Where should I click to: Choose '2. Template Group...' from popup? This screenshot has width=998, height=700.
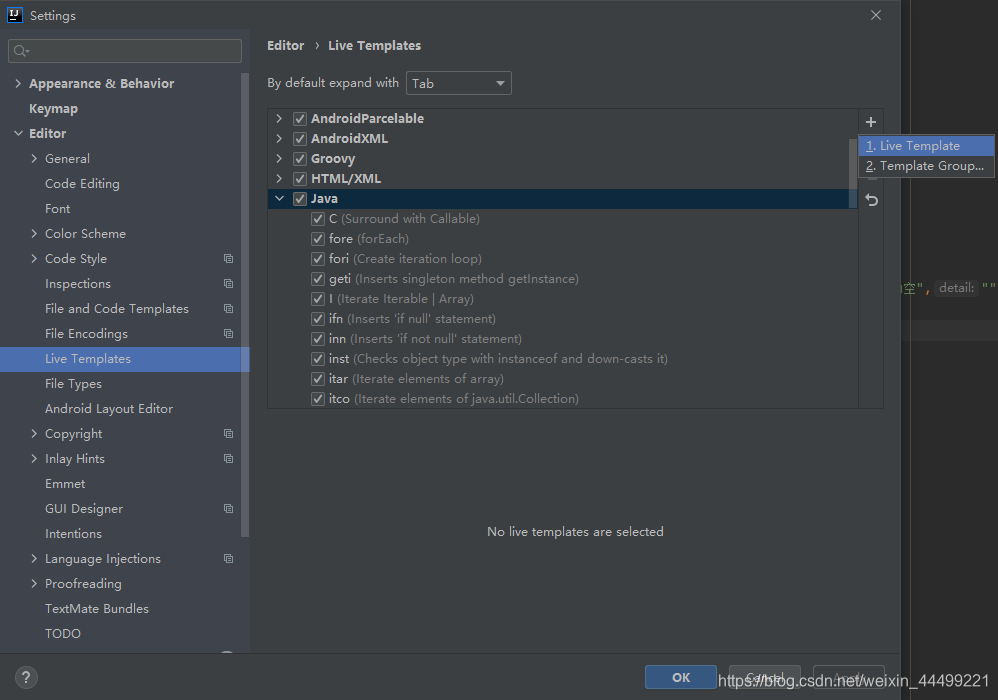pos(926,166)
